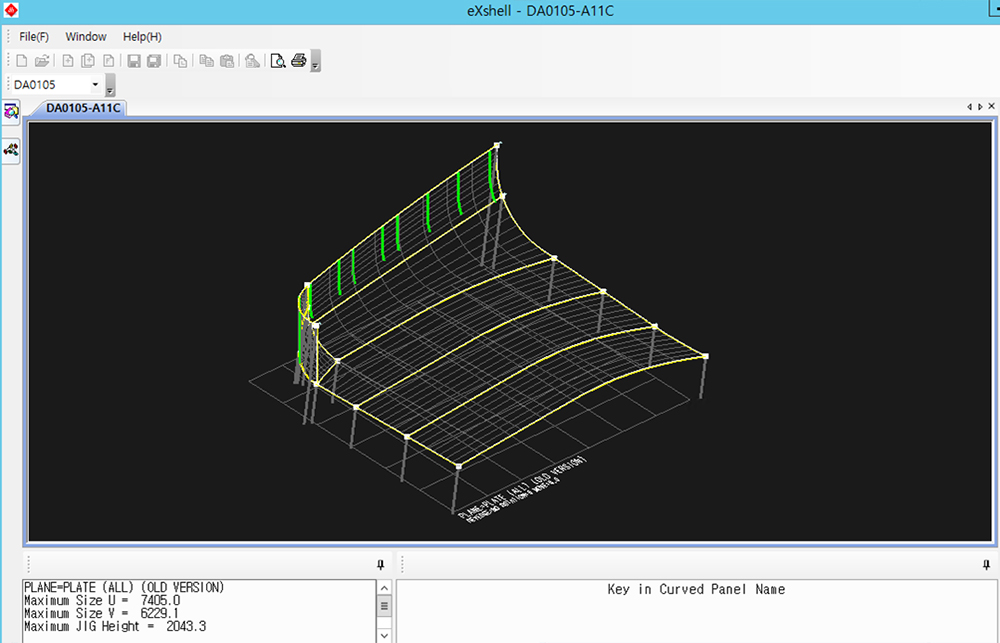Click the output panel scrollbar thumb

pos(384,606)
